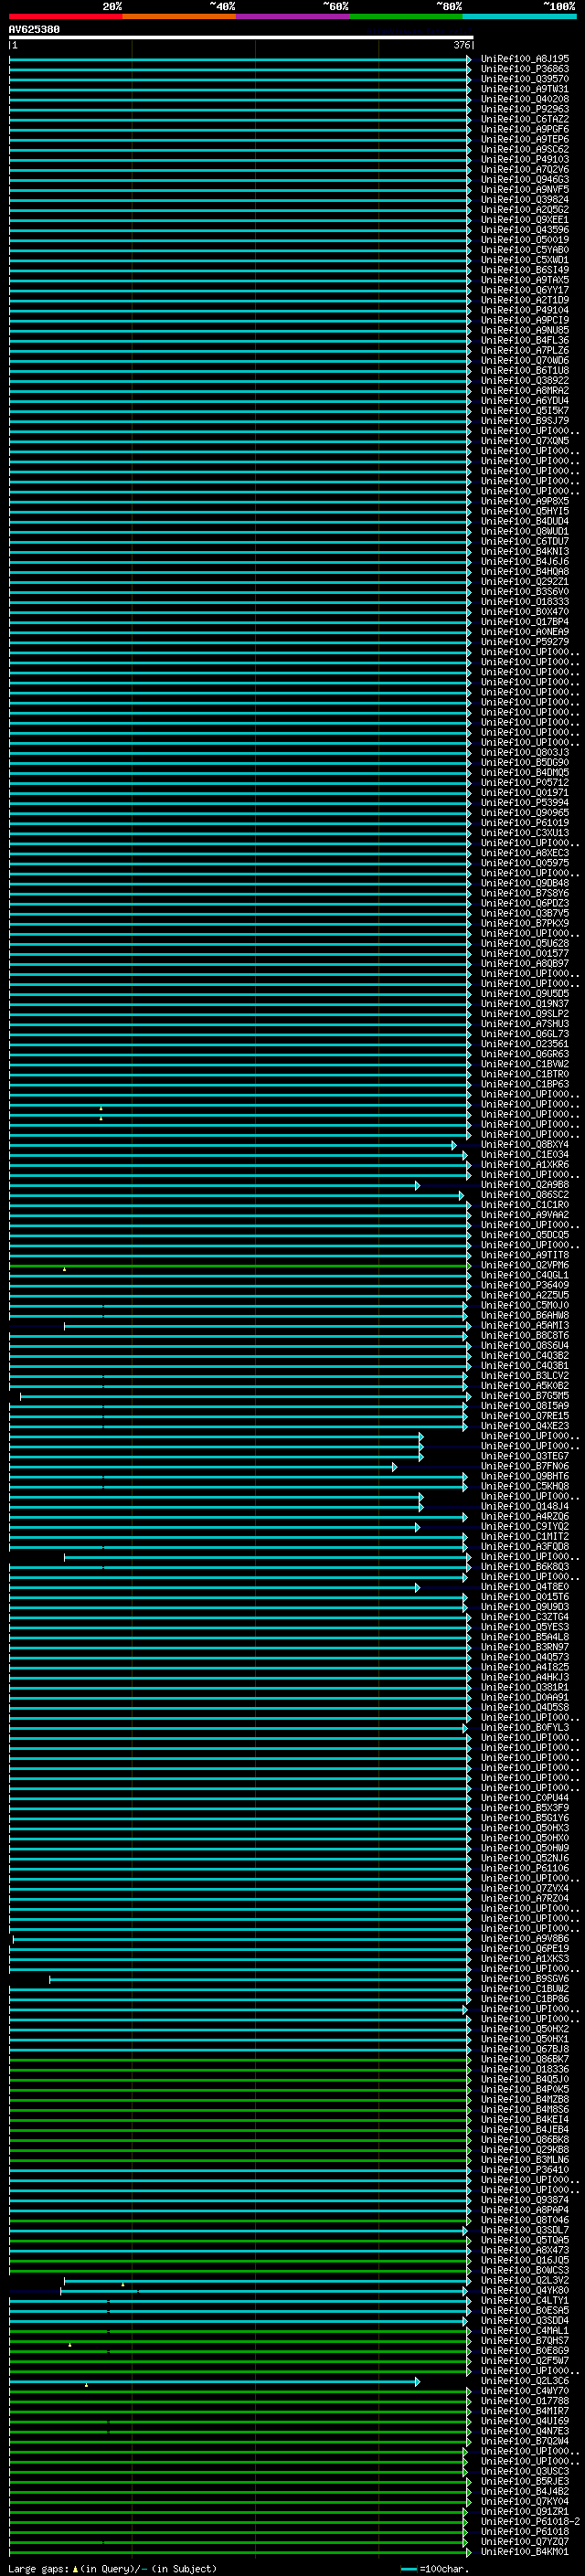The width and height of the screenshot is (585, 2576).
Task: Click the cyan 100% identity legend segment
Action: 519,16
